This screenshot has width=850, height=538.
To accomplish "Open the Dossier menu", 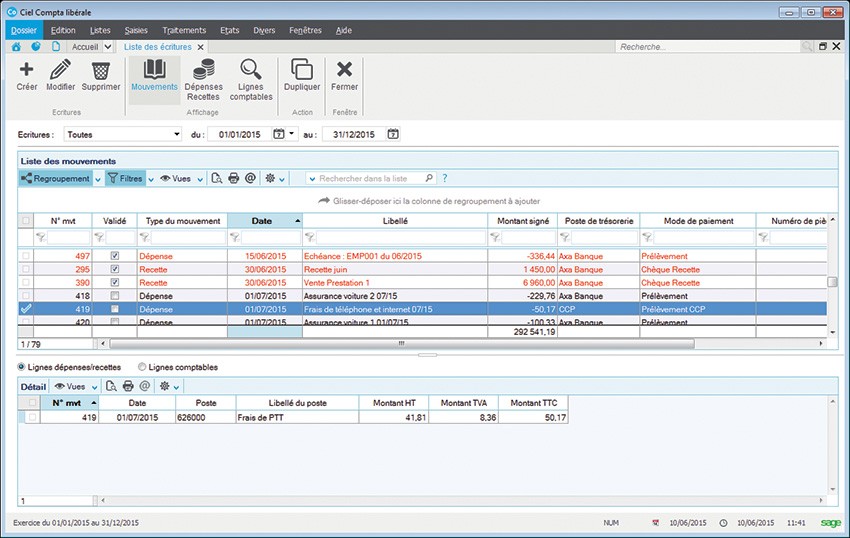I will [x=24, y=30].
